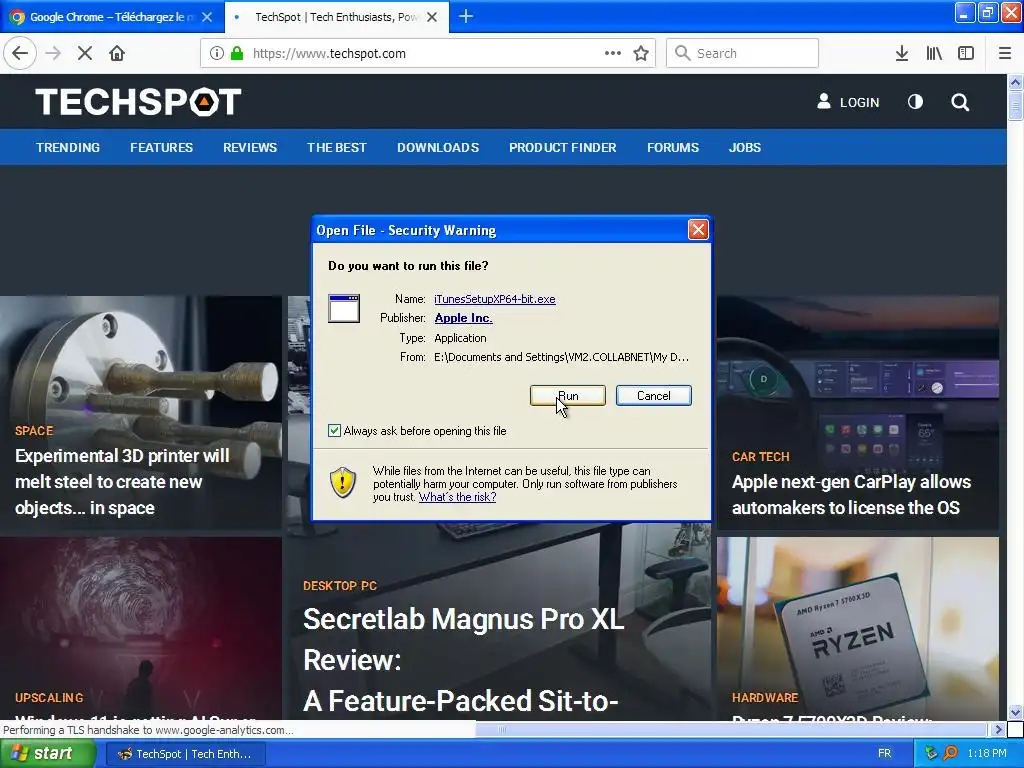
Task: Click horizontal scrollbar right arrow
Action: click(998, 729)
